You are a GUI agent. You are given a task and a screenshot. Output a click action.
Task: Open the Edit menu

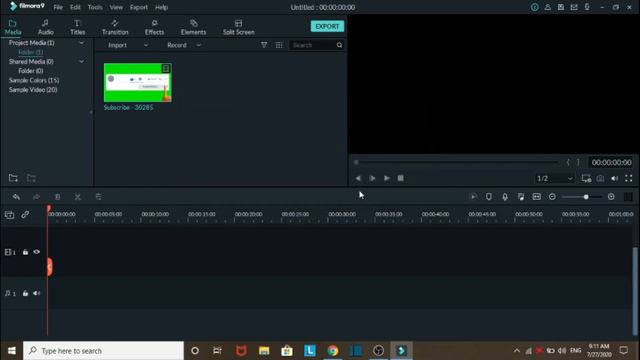[75, 7]
